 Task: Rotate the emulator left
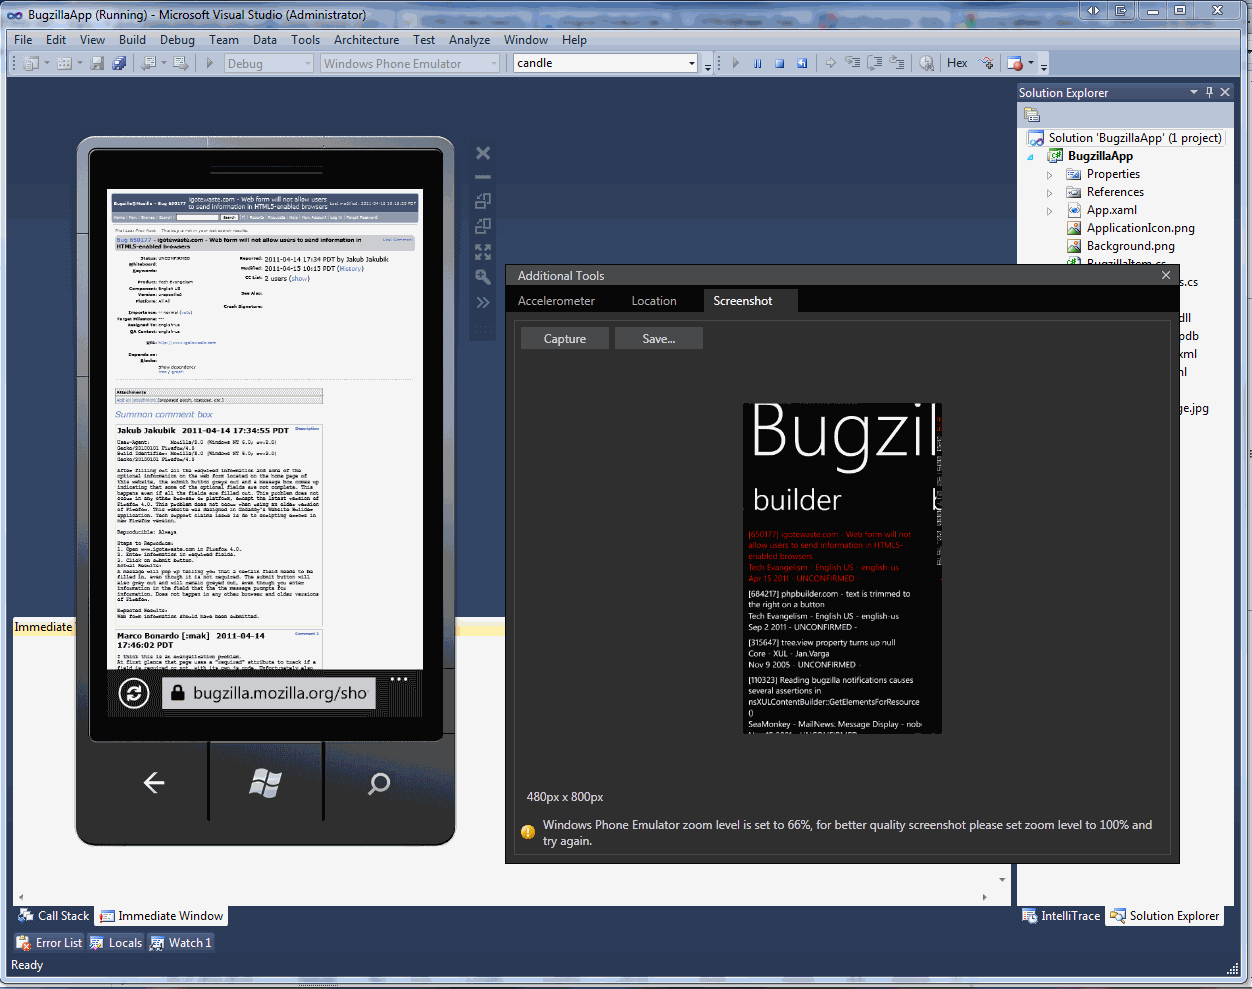[483, 201]
